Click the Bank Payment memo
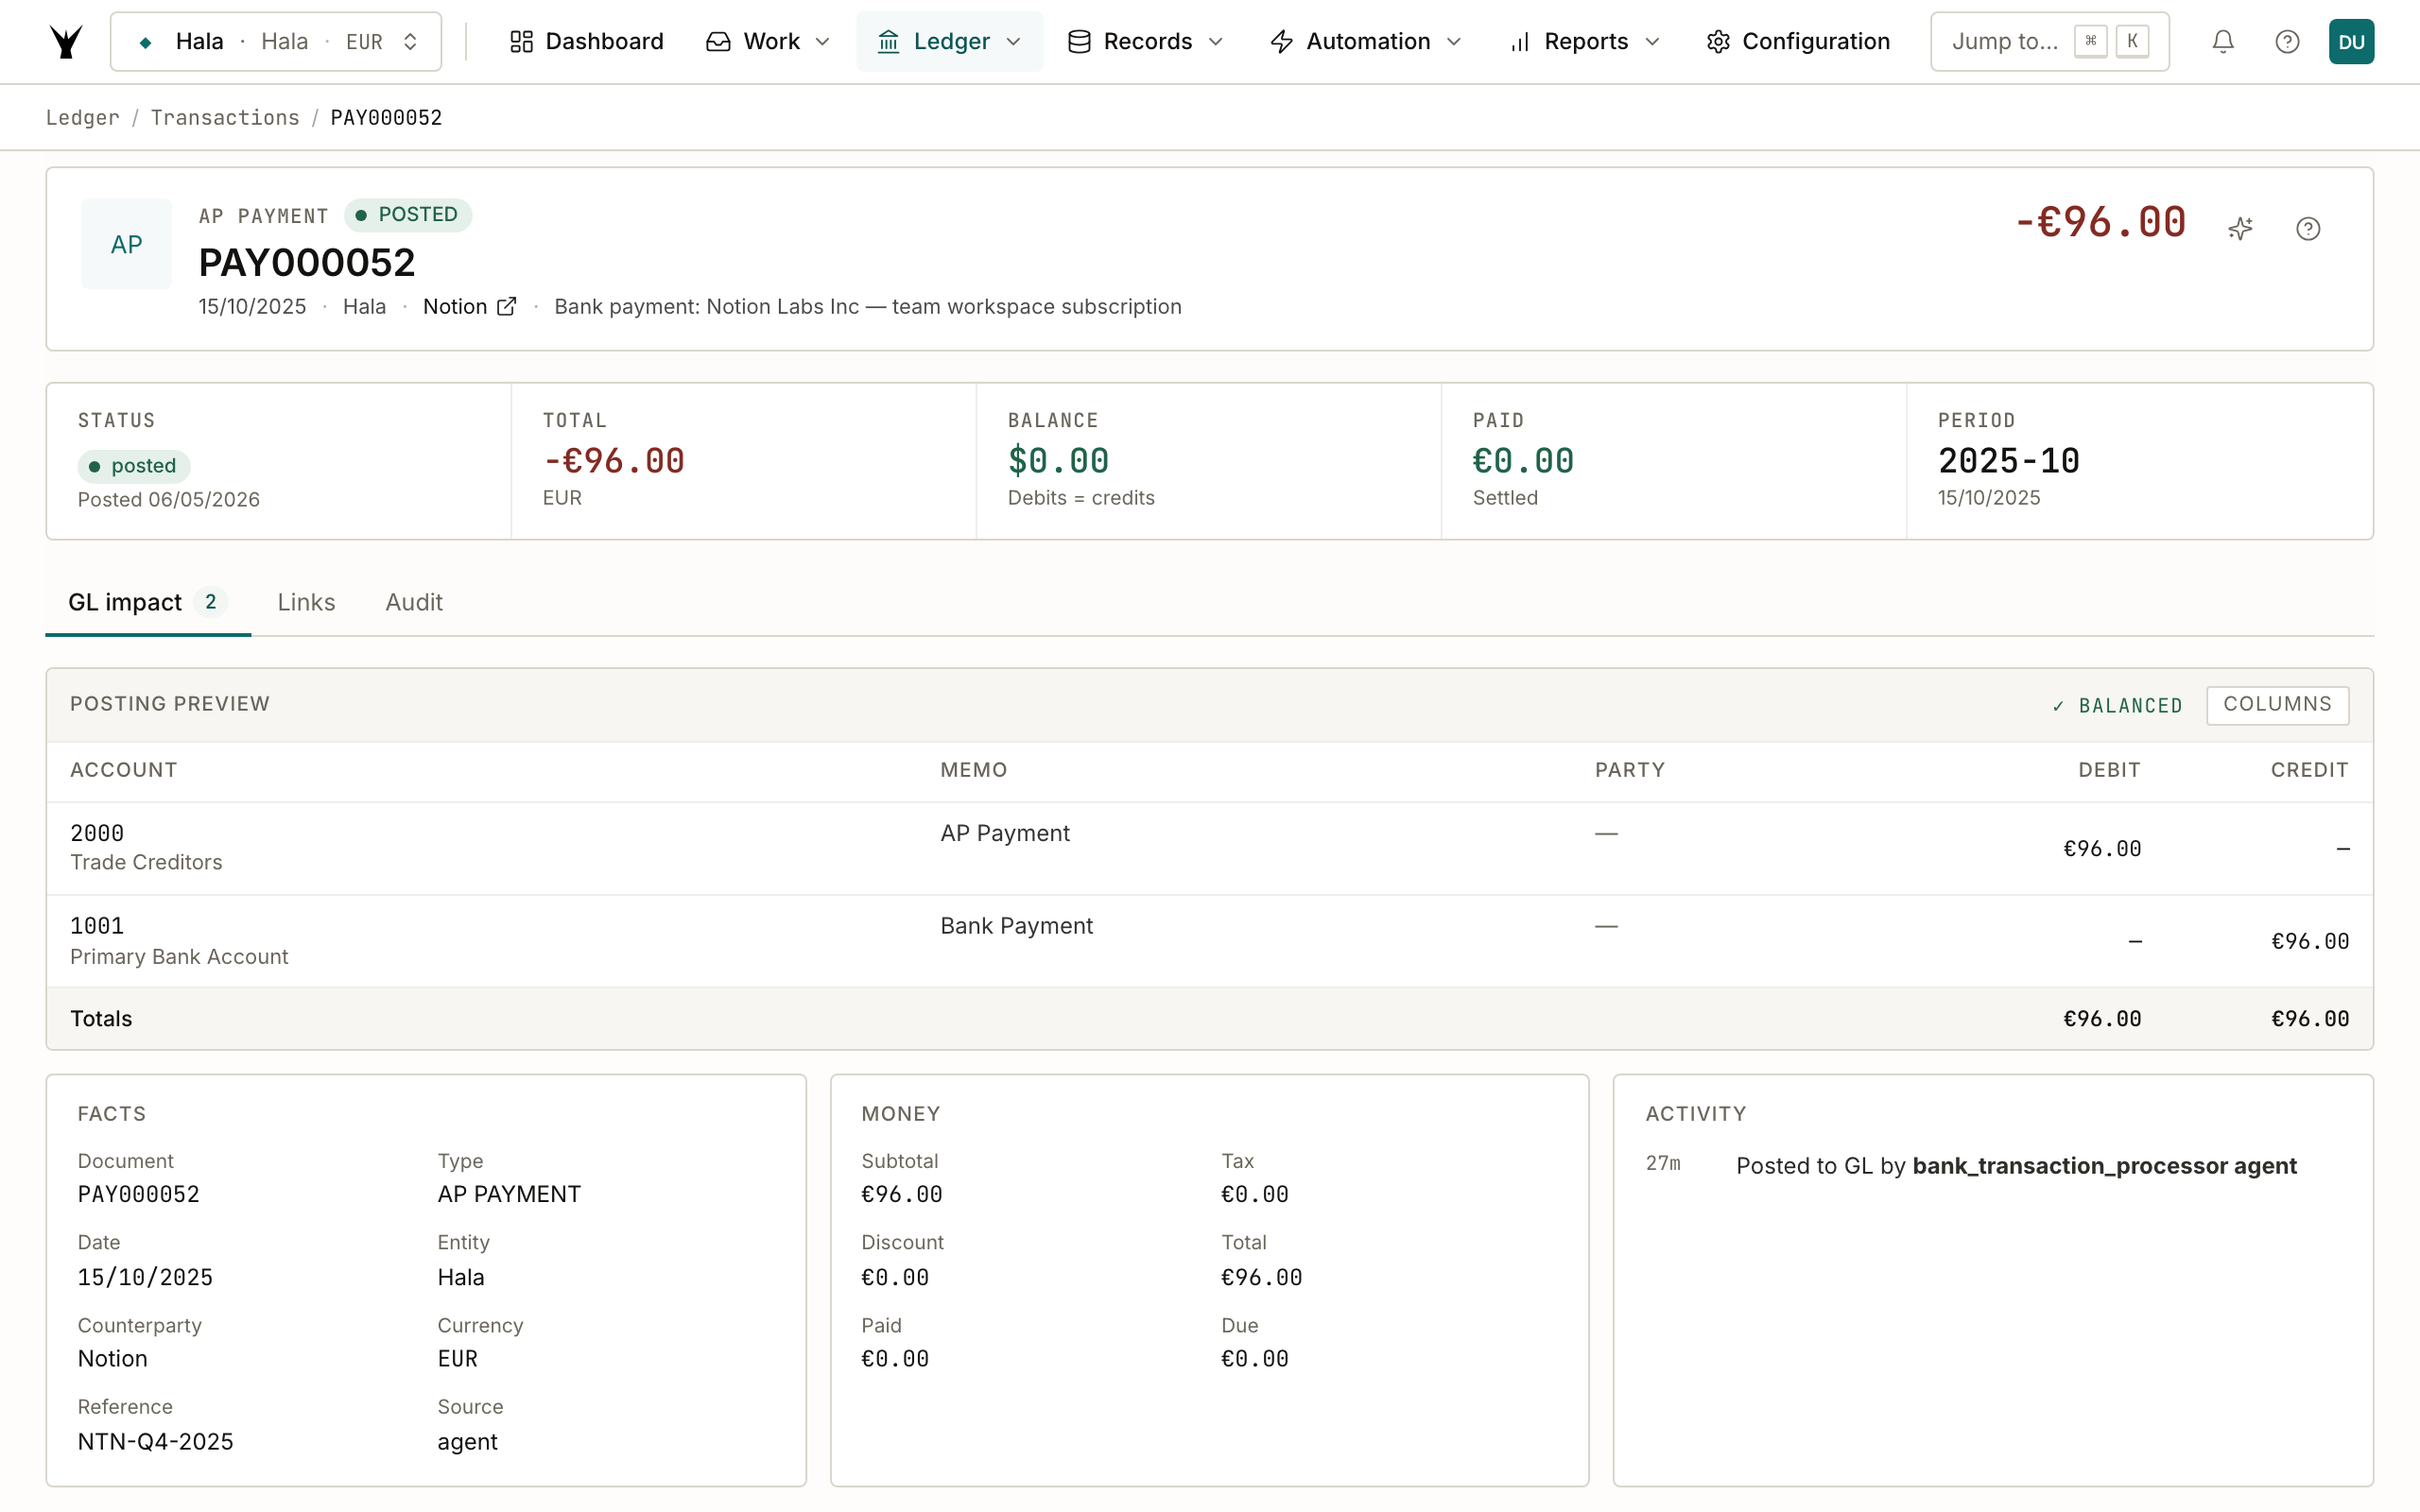The height and width of the screenshot is (1512, 2420). click(x=1017, y=926)
